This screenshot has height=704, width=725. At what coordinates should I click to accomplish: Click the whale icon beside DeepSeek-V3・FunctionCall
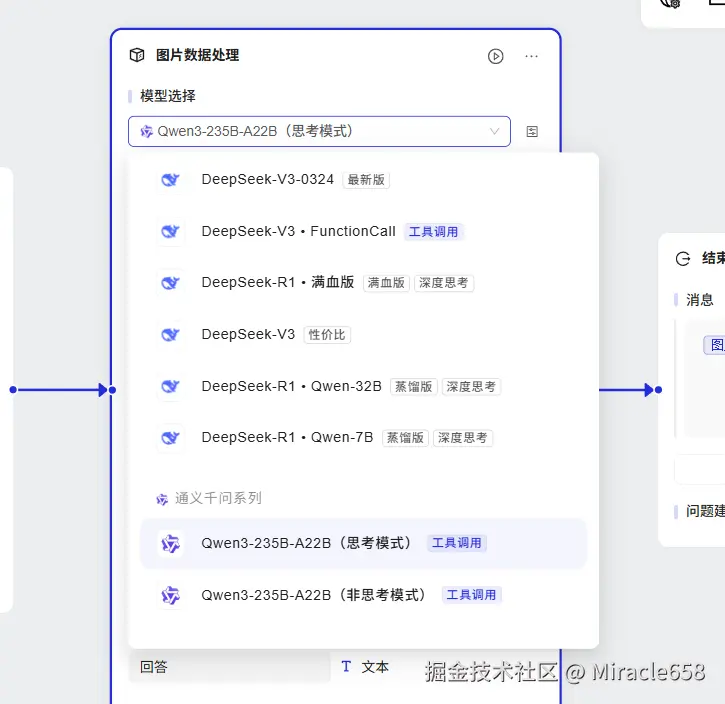click(171, 231)
